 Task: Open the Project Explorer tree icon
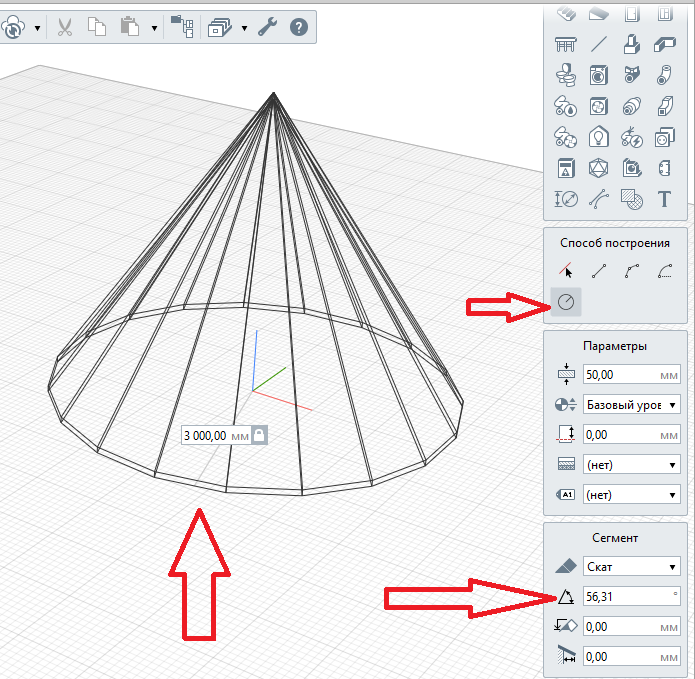(182, 27)
